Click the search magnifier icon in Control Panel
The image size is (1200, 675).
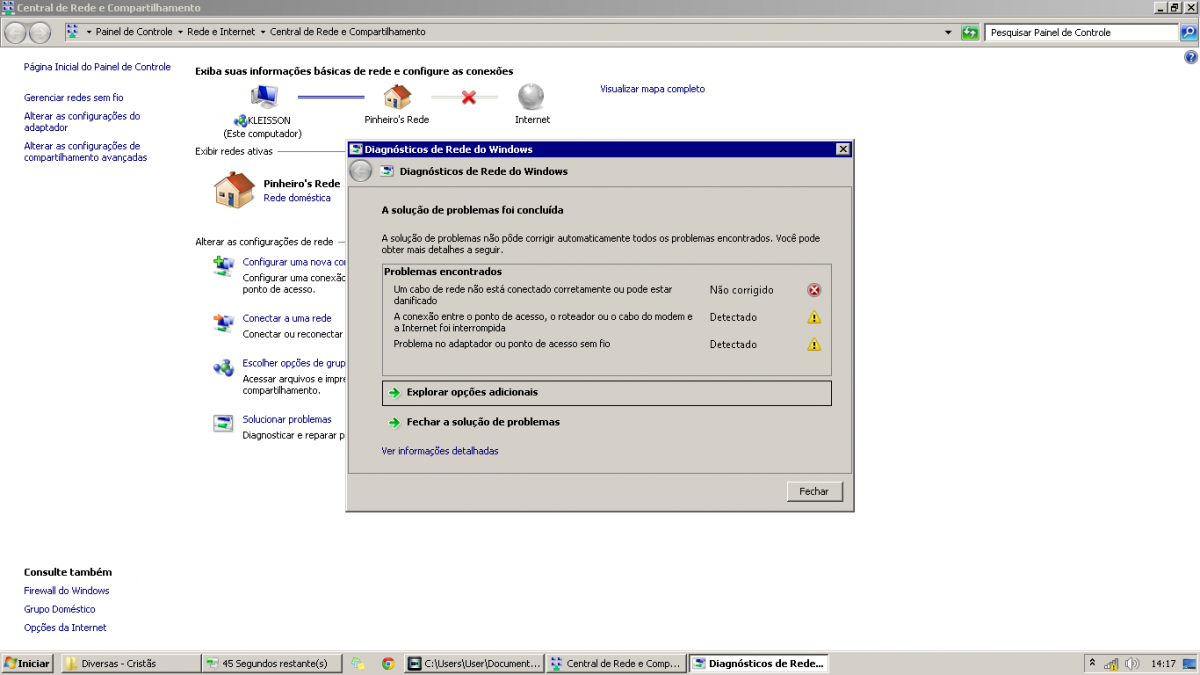coord(1189,32)
